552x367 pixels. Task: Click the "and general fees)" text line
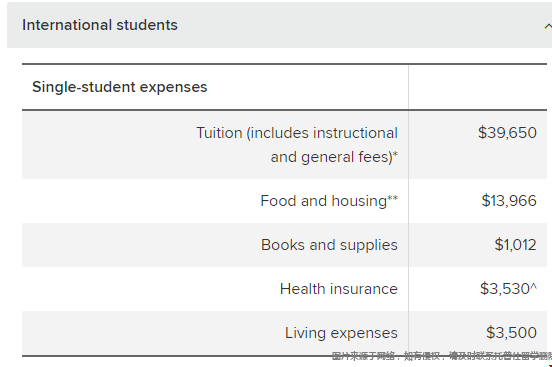[334, 157]
